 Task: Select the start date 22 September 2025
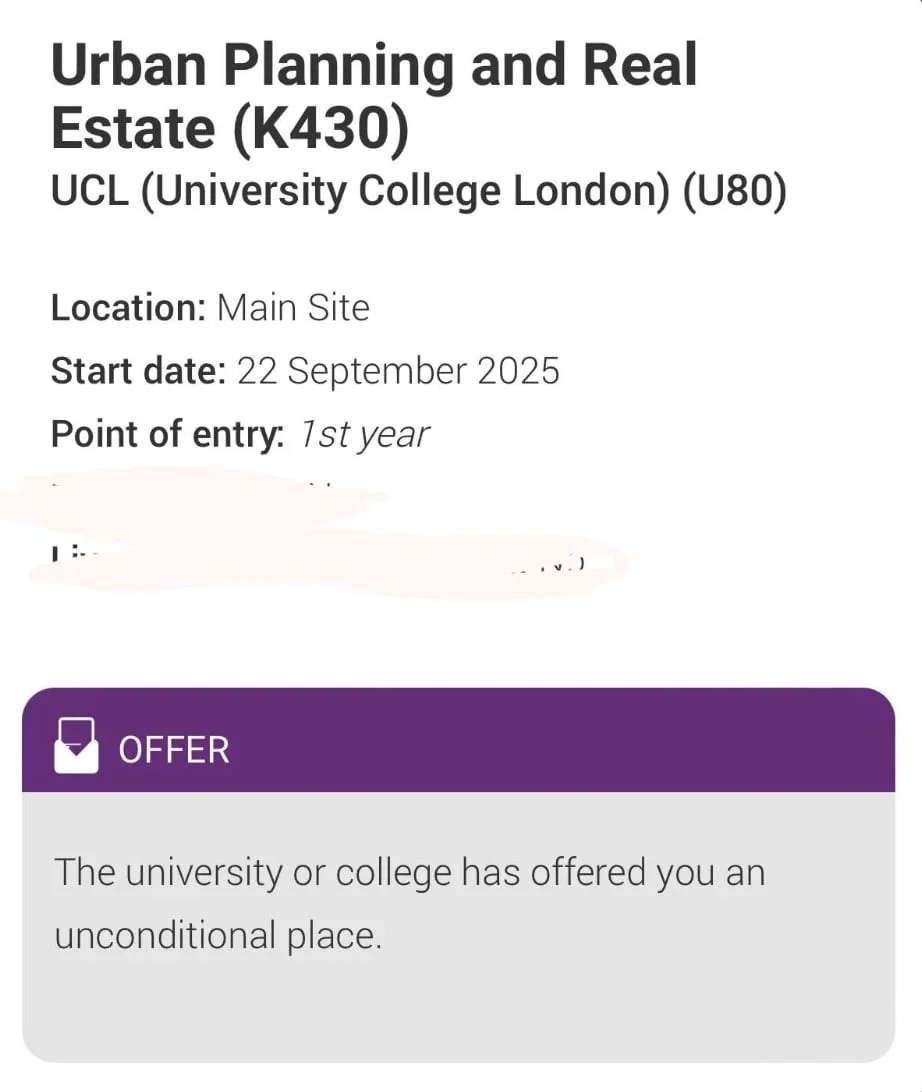coord(398,370)
